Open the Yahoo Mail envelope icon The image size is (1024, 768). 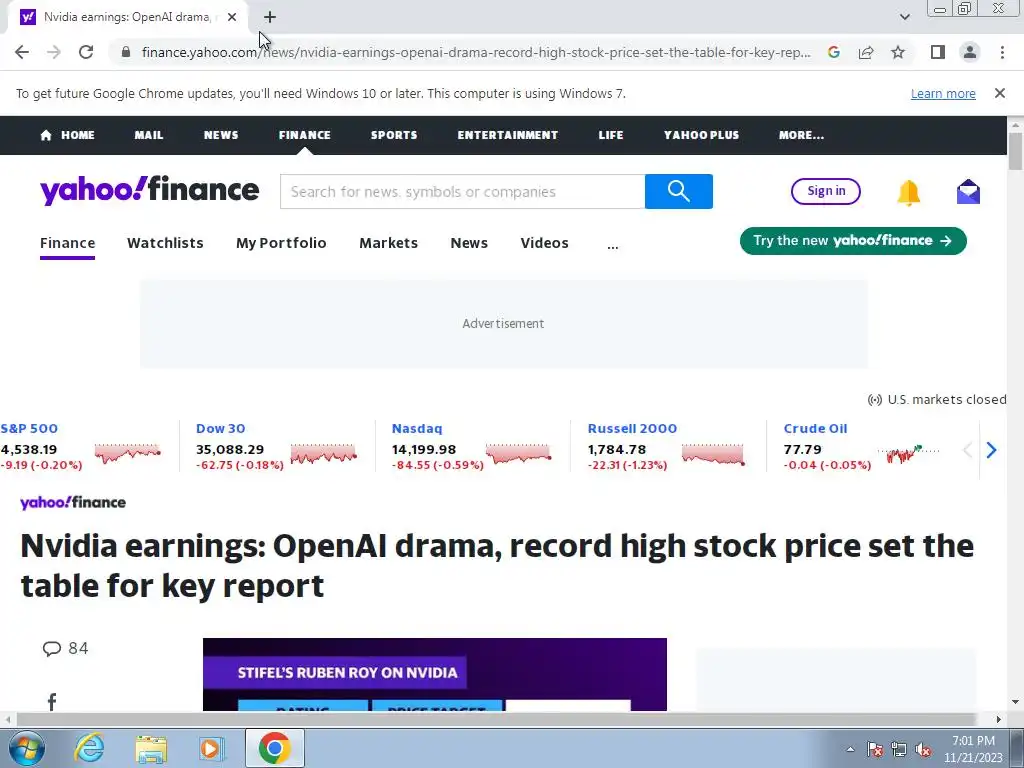click(x=968, y=192)
